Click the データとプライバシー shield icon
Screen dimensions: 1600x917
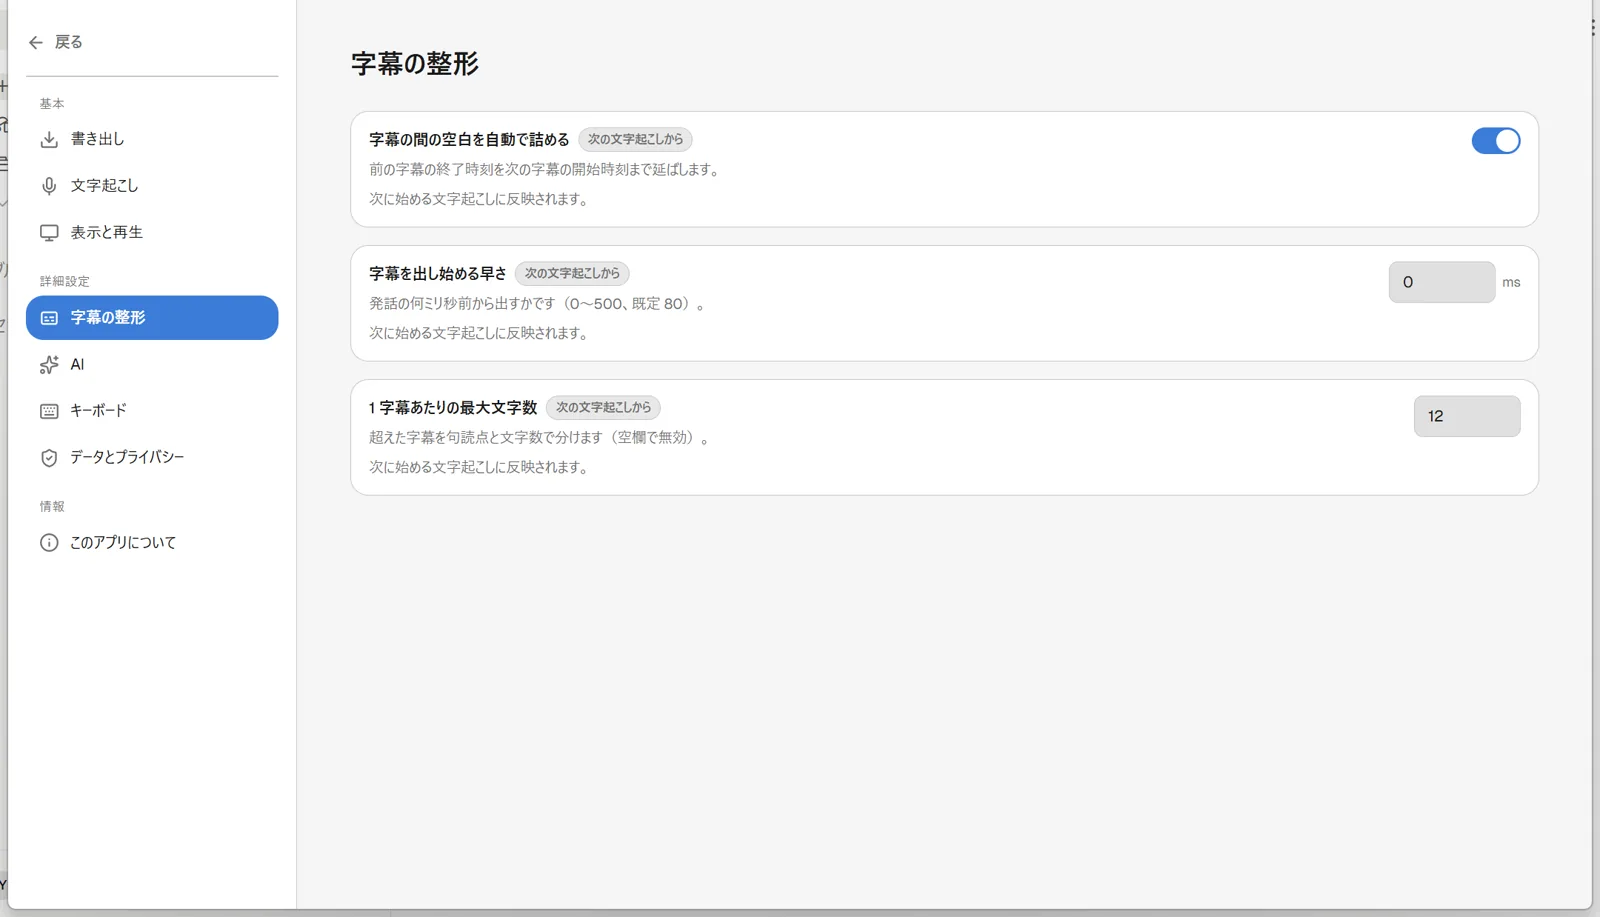click(49, 458)
